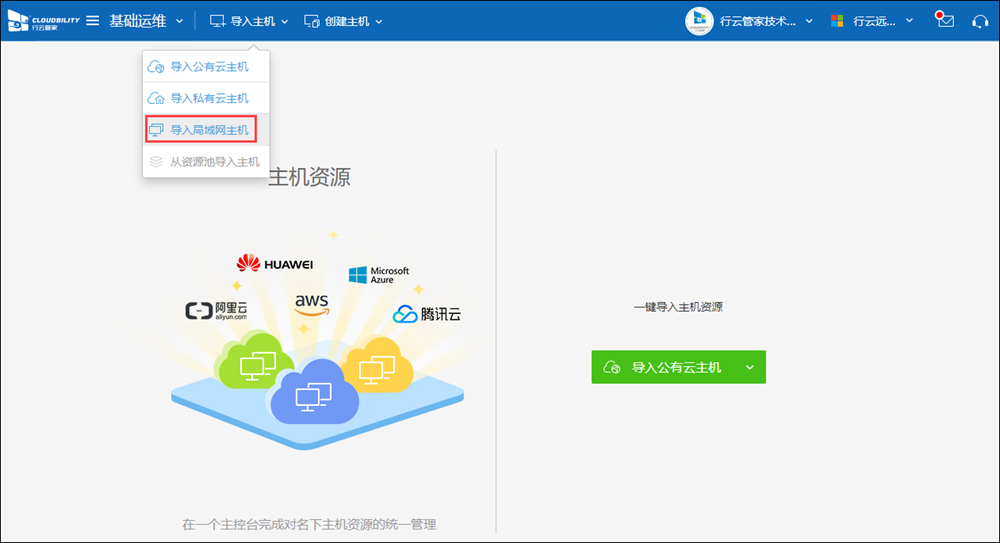Open the 行云管家技术 account dropdown
Viewport: 1000px width, 543px height.
point(766,21)
